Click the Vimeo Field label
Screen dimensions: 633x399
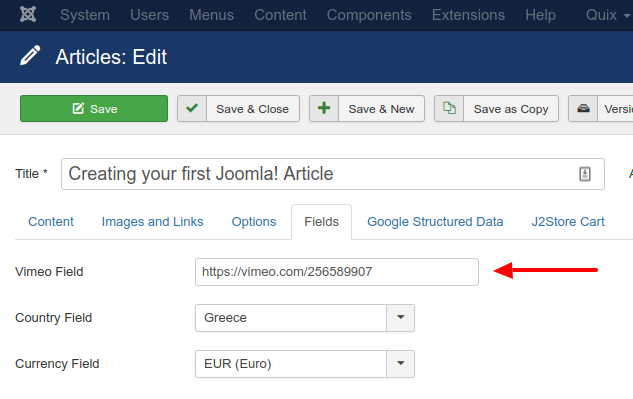coord(49,272)
